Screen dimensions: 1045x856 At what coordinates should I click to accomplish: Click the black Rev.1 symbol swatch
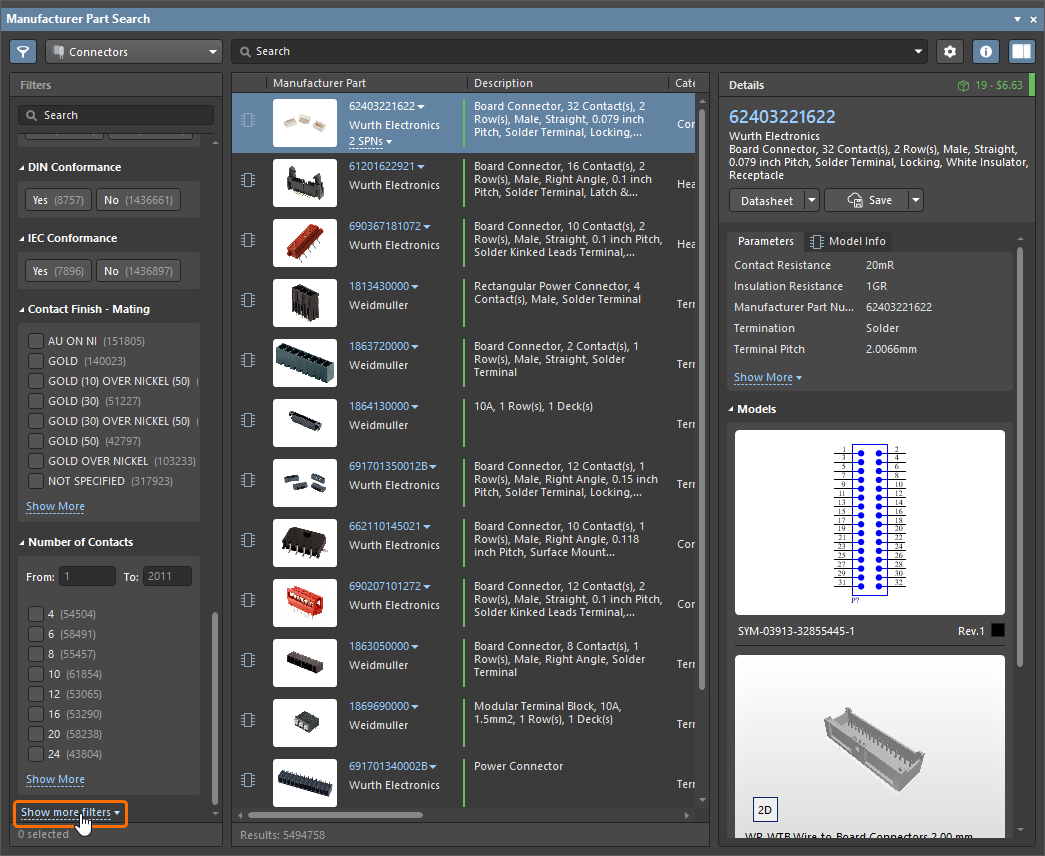(997, 631)
